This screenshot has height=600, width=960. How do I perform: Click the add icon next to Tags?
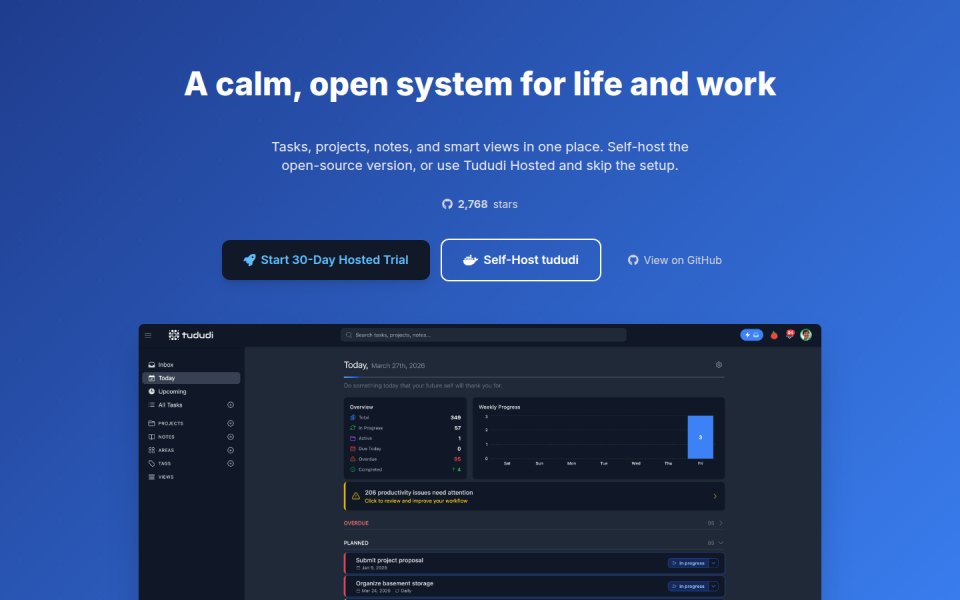(231, 463)
